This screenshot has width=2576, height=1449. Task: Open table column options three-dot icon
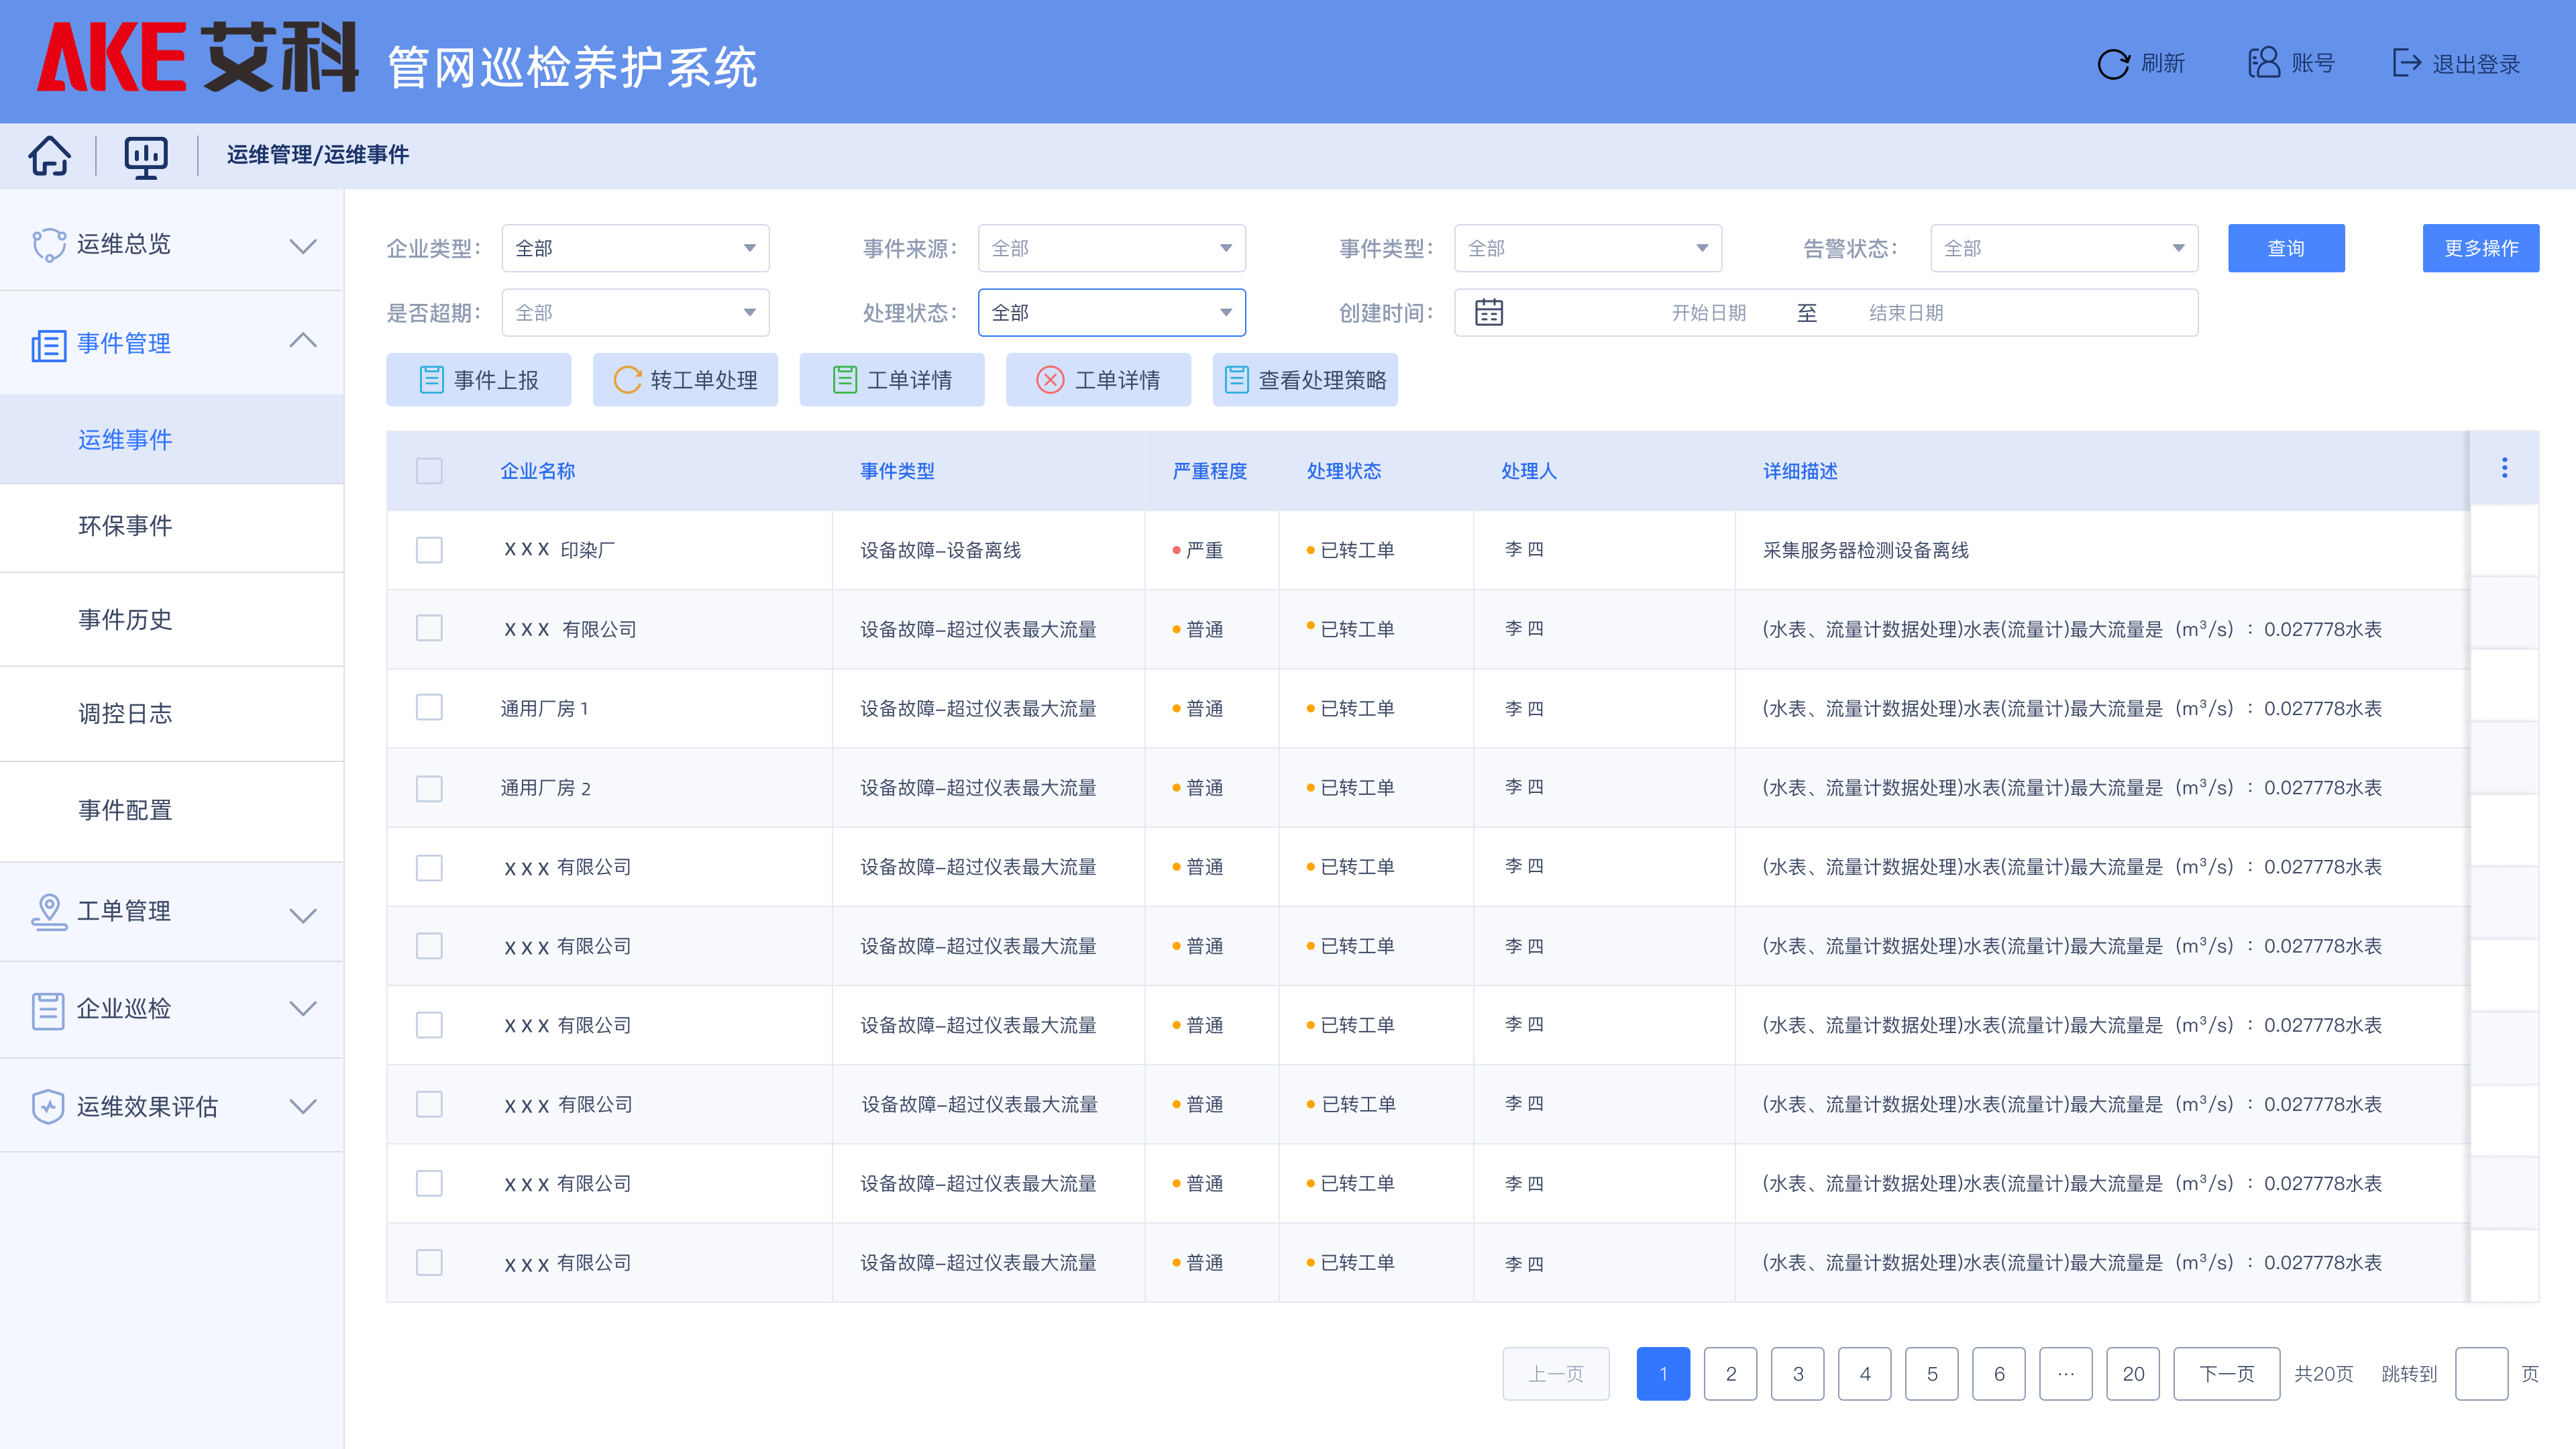coord(2504,468)
